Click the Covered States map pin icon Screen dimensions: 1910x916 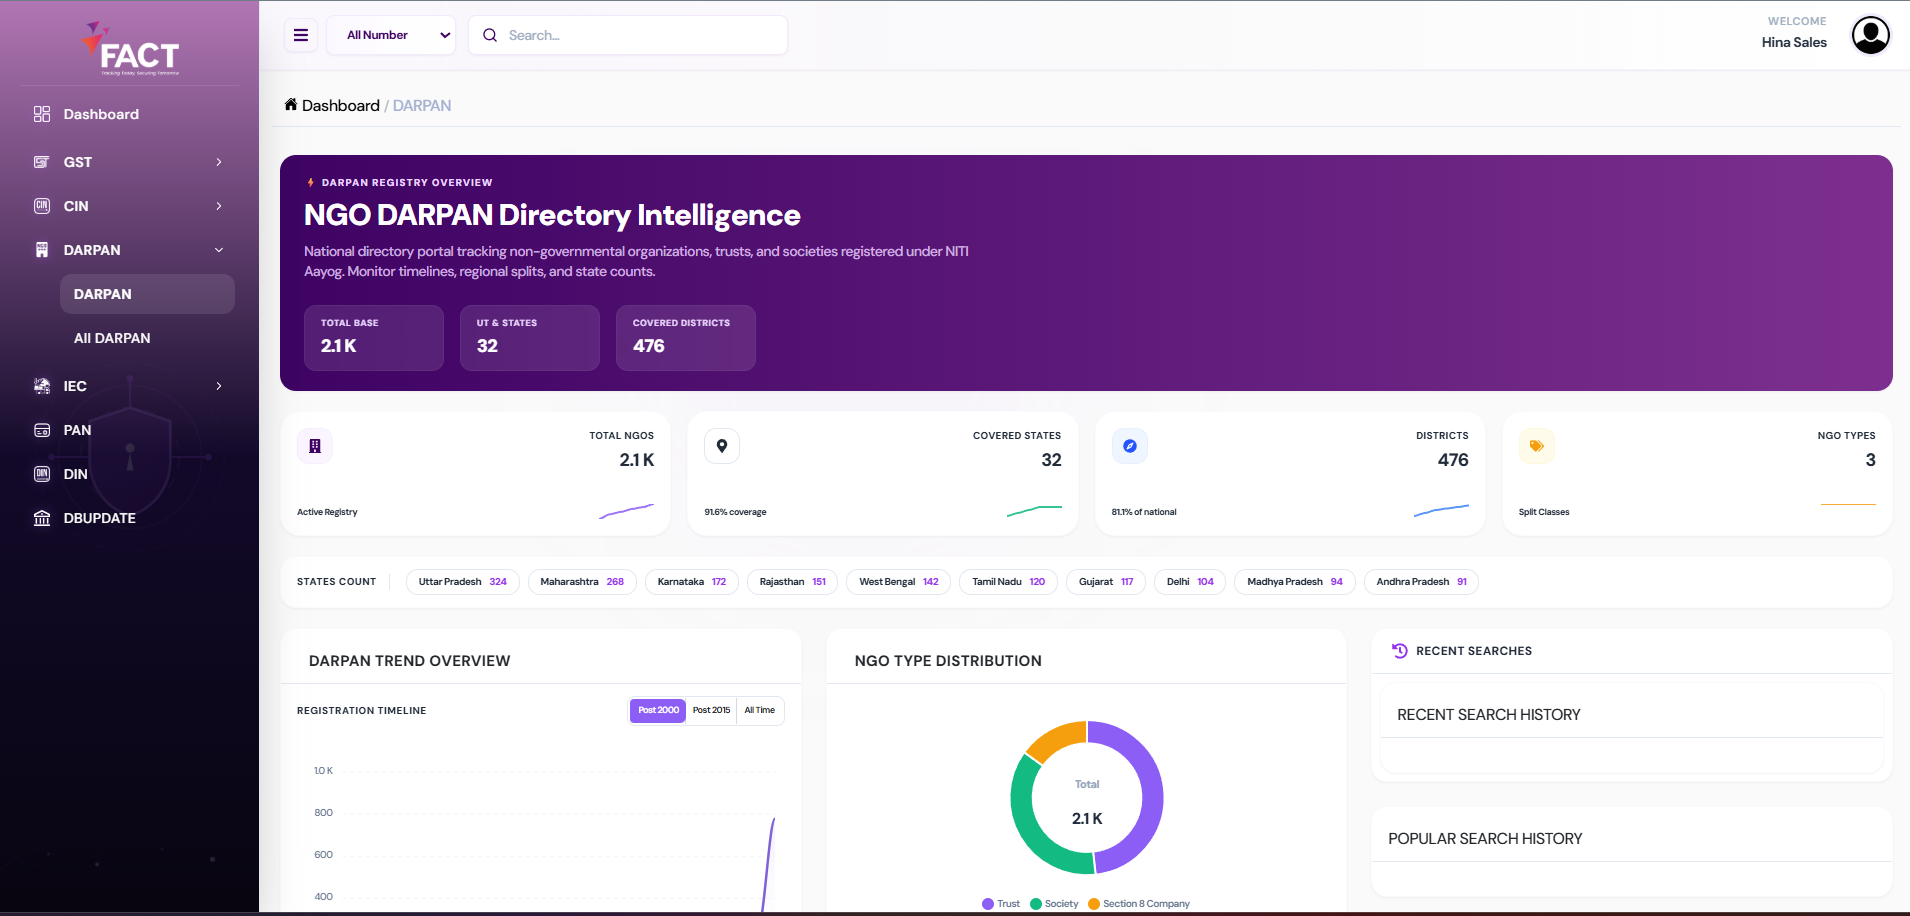pos(722,446)
